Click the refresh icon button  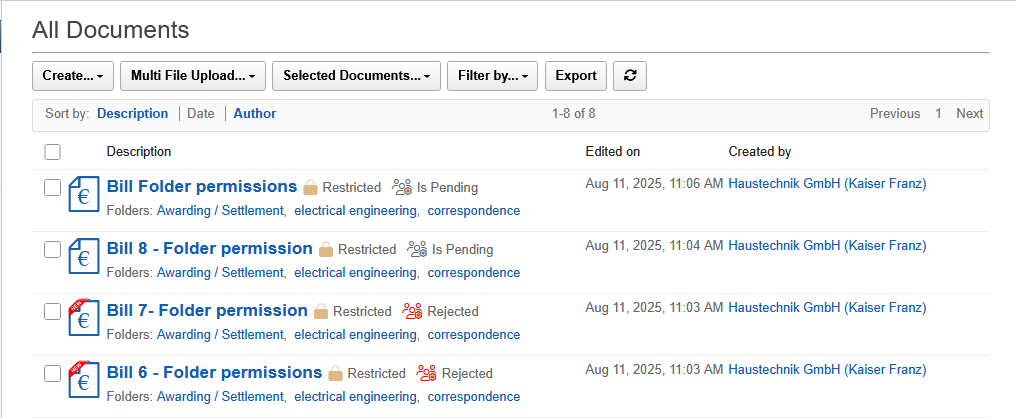630,76
